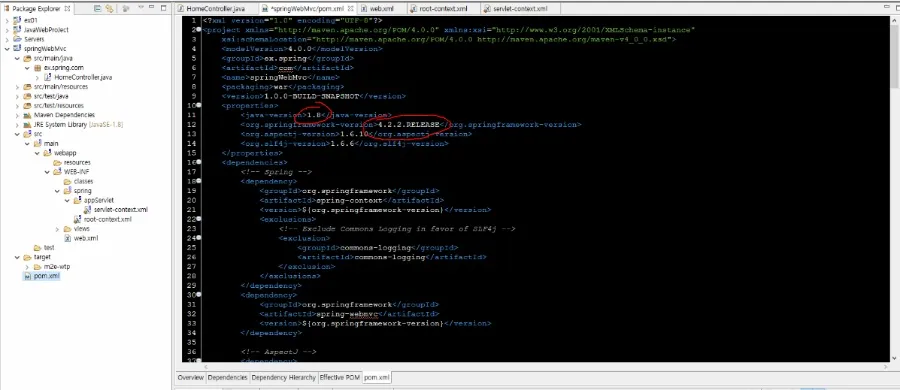Select the Effective POM tab

340,377
